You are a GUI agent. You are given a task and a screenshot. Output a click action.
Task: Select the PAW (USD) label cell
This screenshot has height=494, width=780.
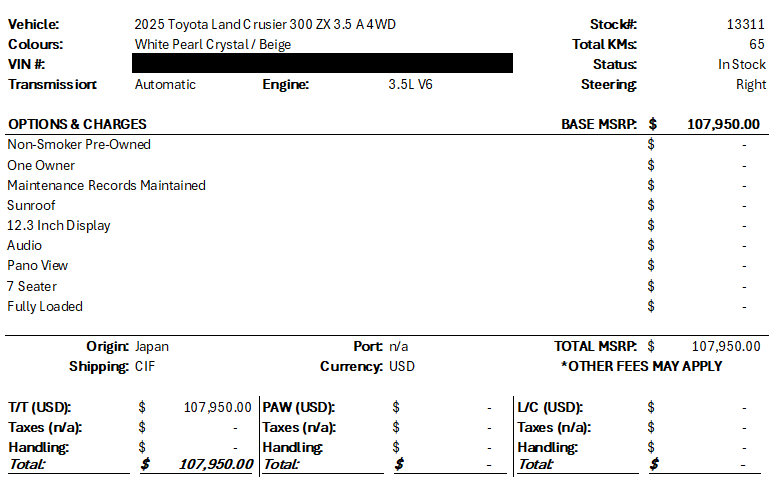coord(298,407)
